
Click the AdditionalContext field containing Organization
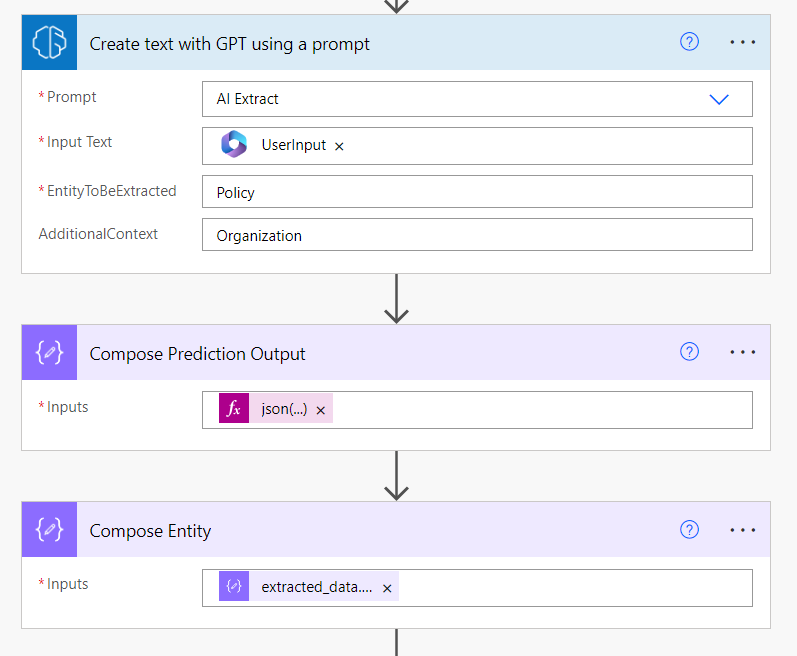[x=476, y=236]
